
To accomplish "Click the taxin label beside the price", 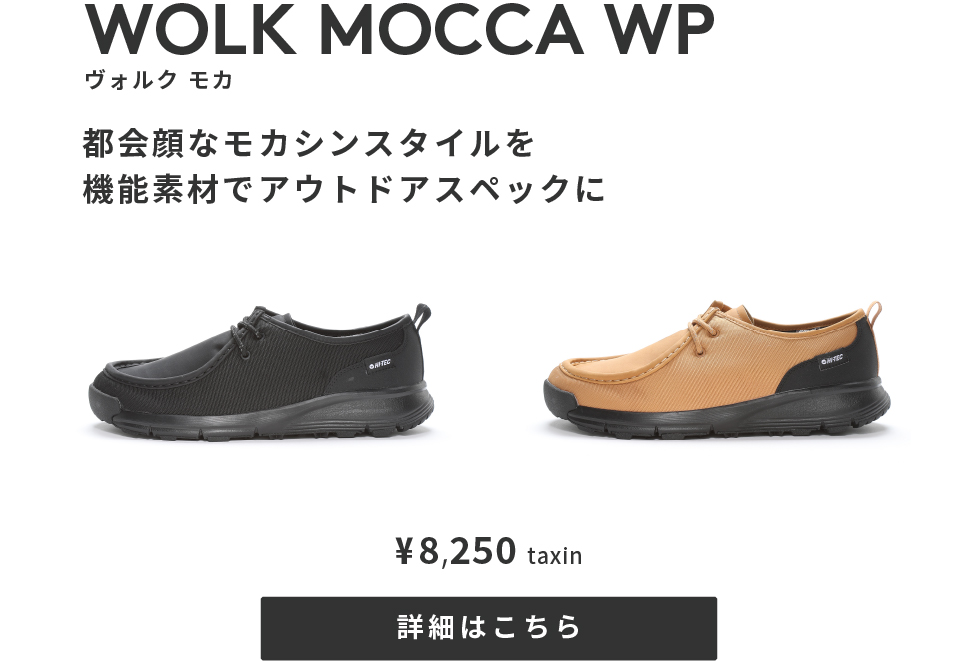I will coord(554,555).
